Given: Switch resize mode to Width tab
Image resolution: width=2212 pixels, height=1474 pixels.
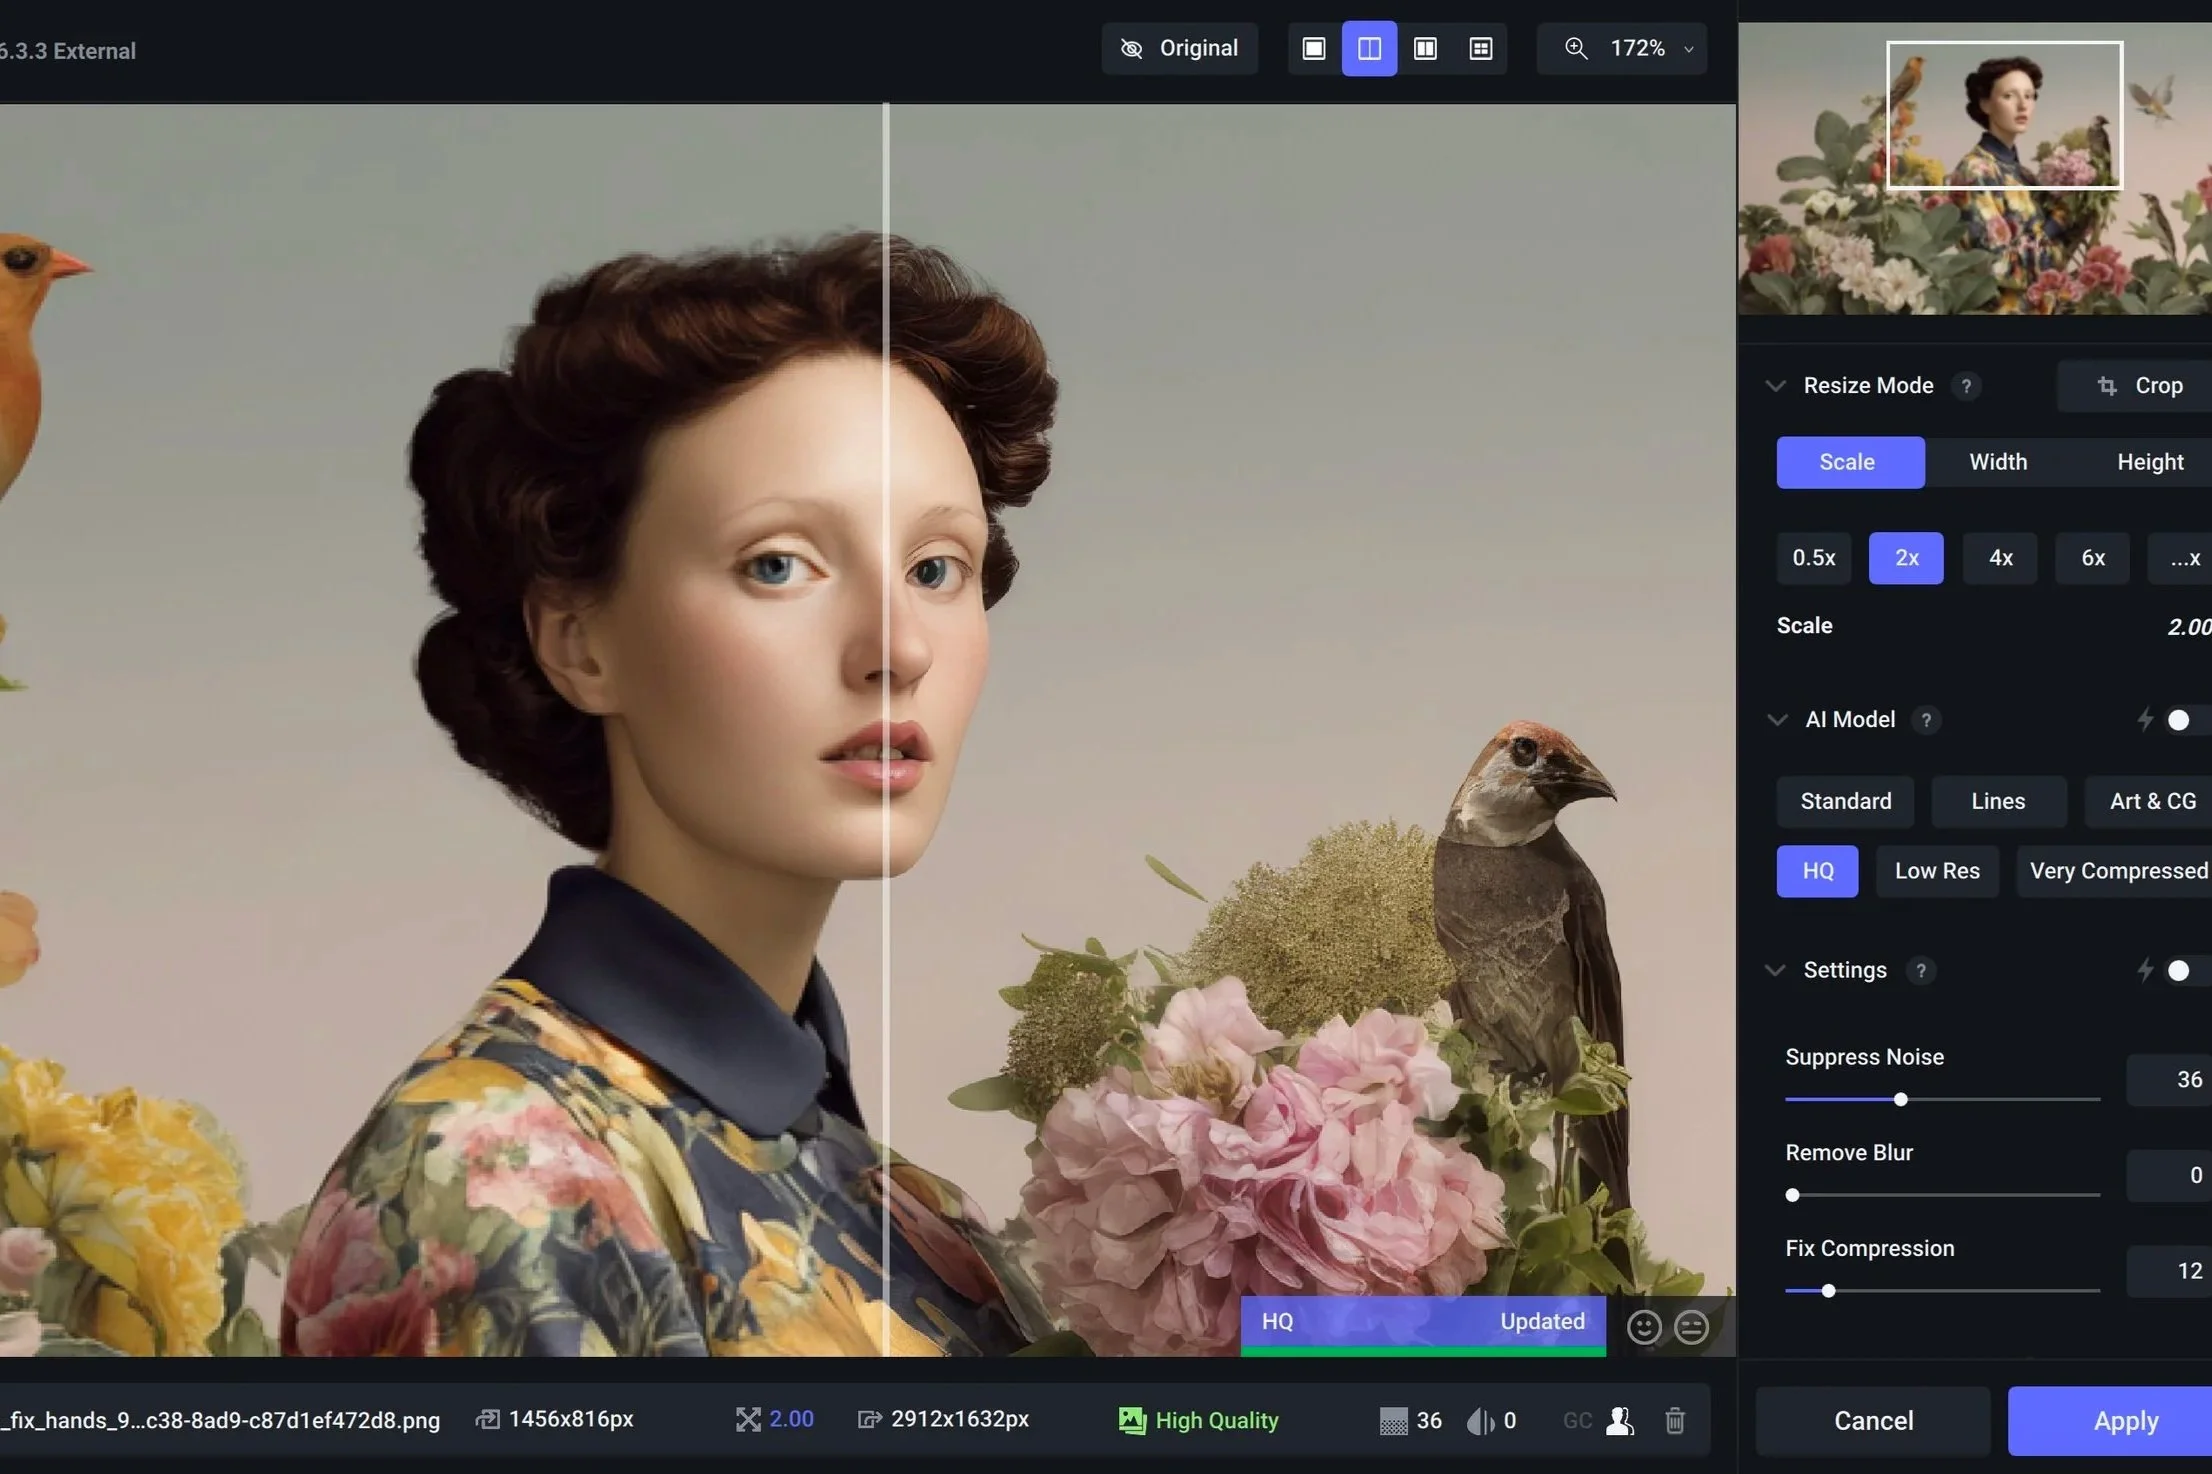Looking at the screenshot, I should click(x=1998, y=462).
